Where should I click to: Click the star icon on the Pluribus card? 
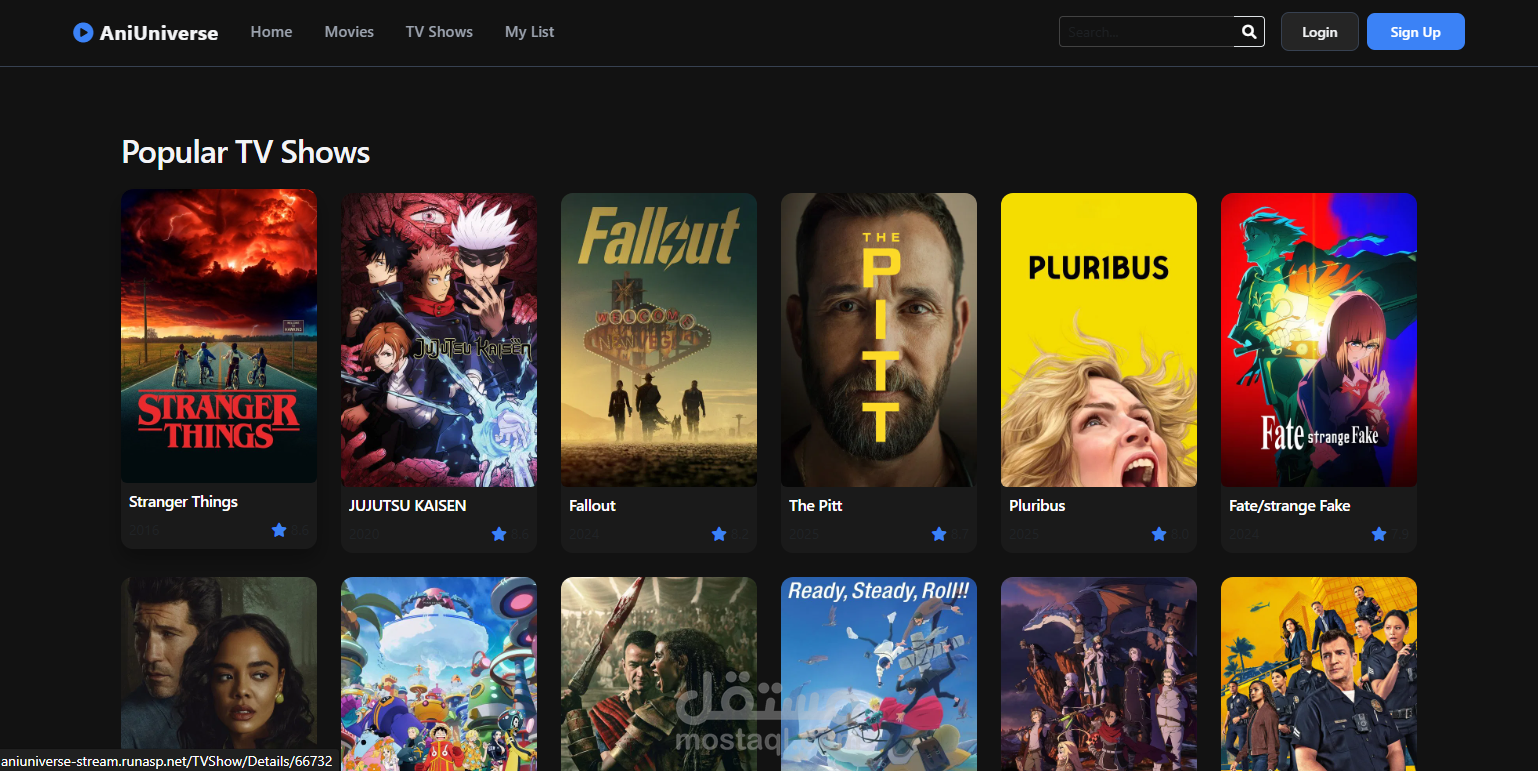point(1159,534)
